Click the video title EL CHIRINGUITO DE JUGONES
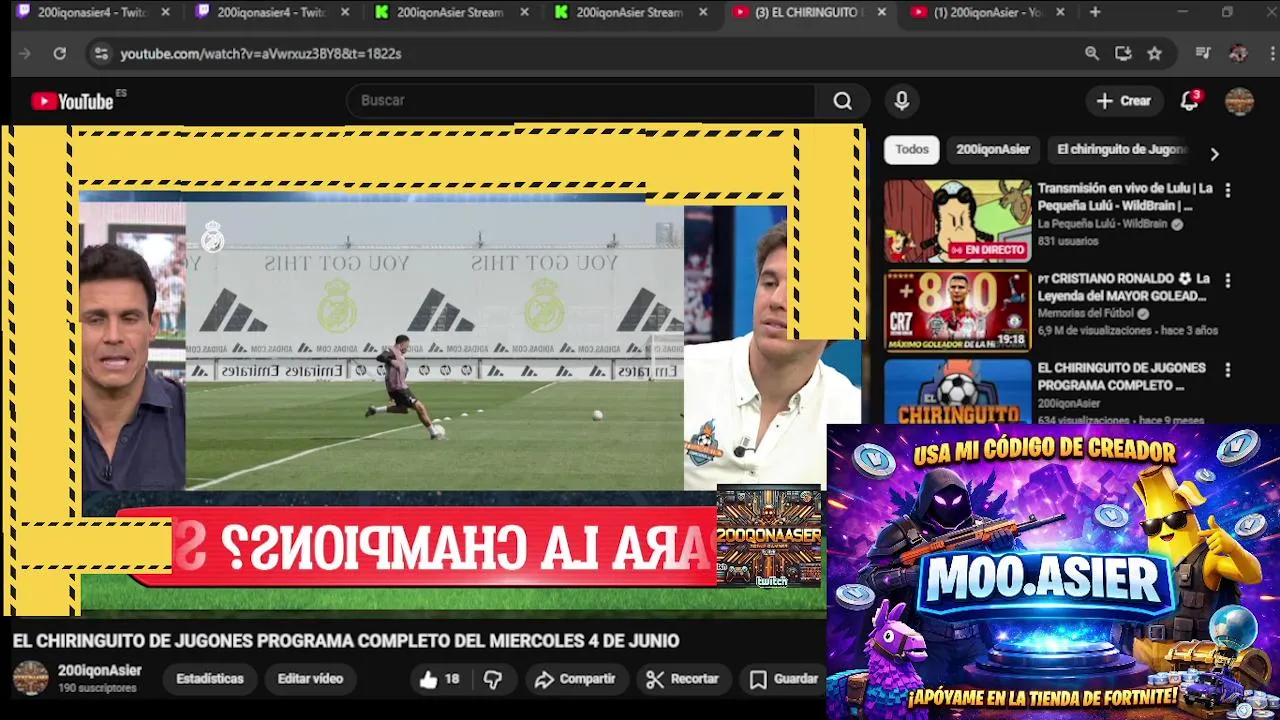The width and height of the screenshot is (1280, 720). pos(346,641)
